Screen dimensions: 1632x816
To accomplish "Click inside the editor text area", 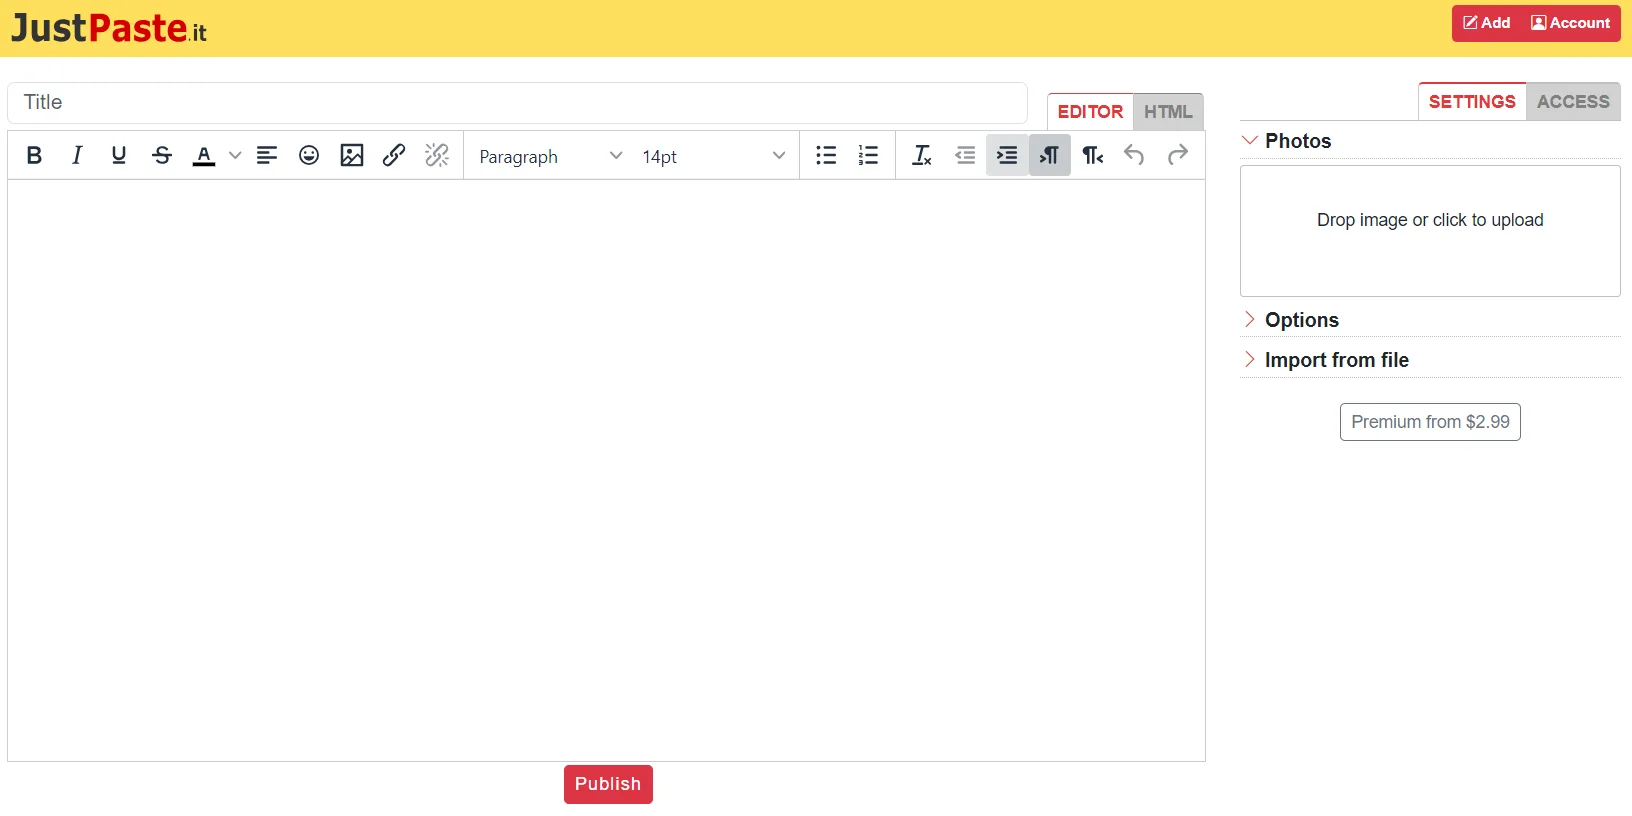I will (x=606, y=470).
